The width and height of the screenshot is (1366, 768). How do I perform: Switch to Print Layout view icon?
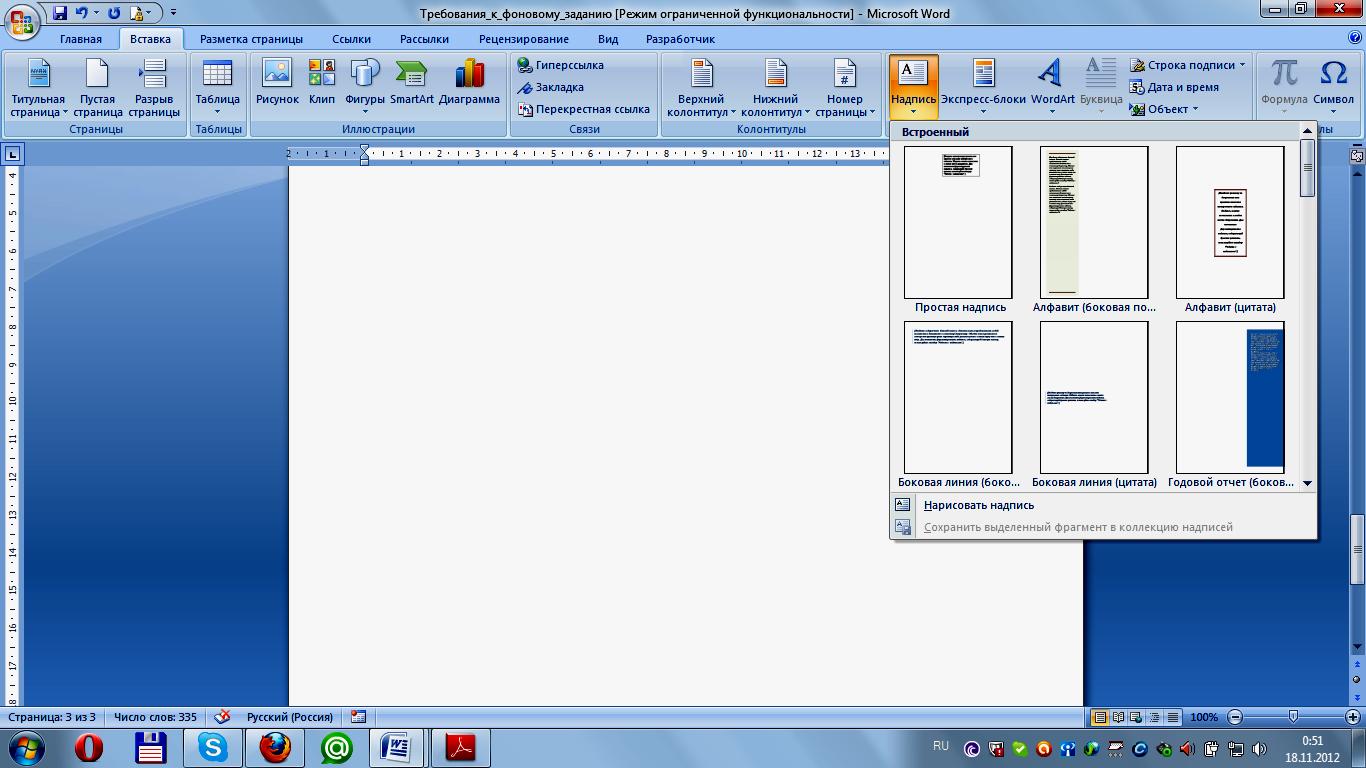pyautogui.click(x=1100, y=717)
